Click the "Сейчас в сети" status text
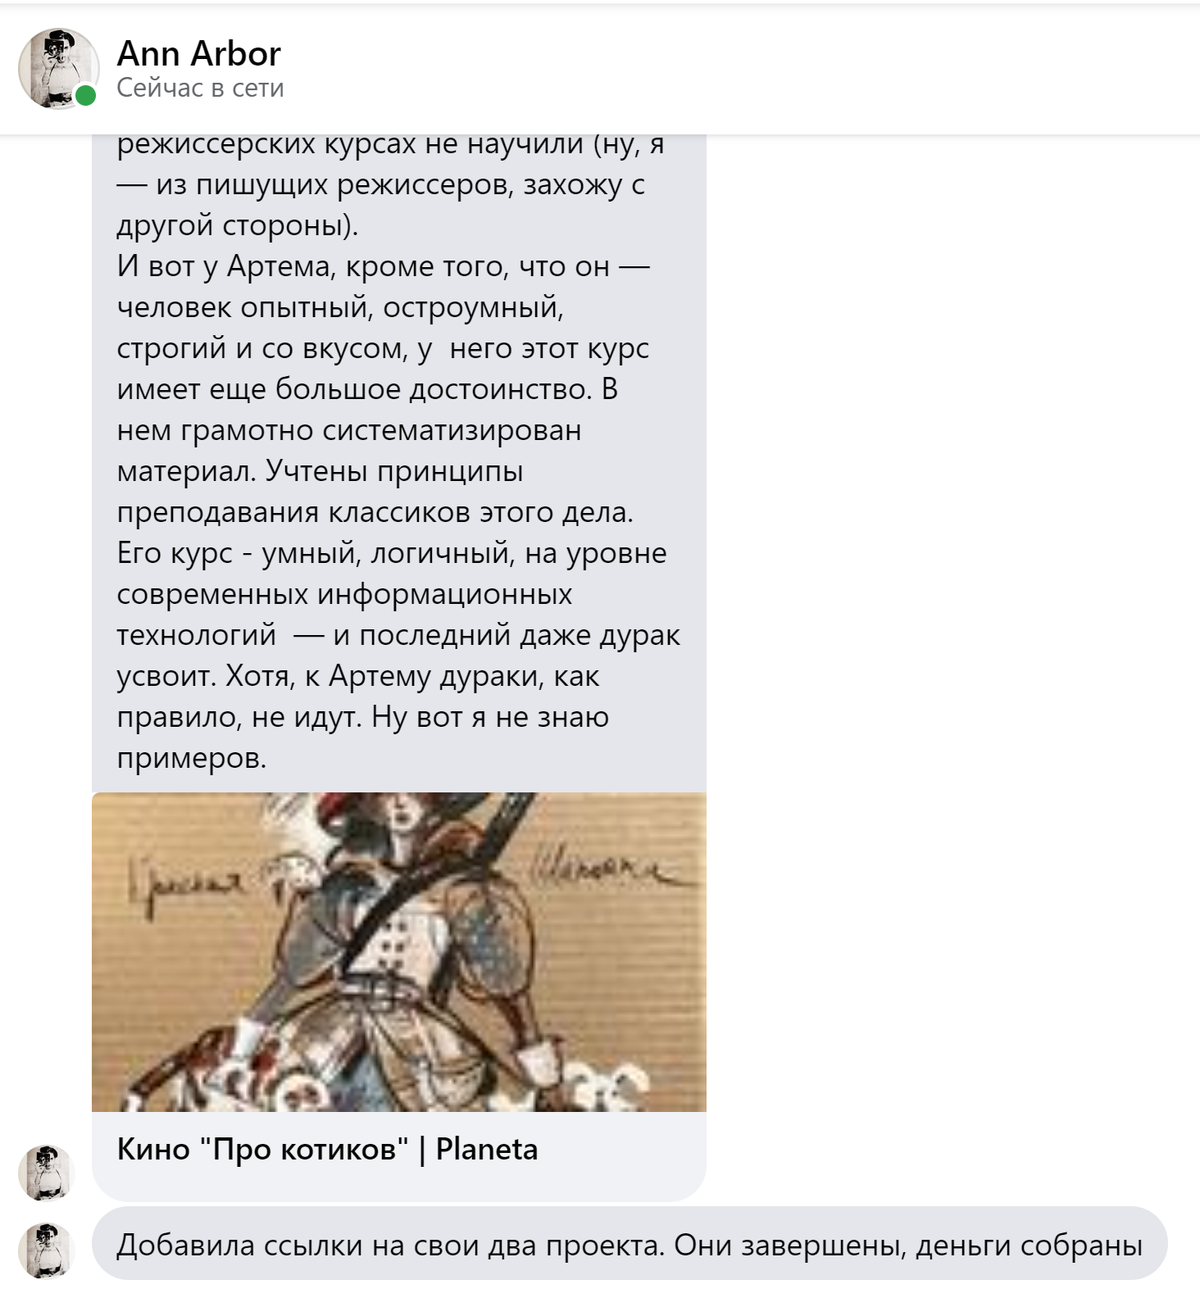This screenshot has width=1200, height=1307. tap(200, 88)
